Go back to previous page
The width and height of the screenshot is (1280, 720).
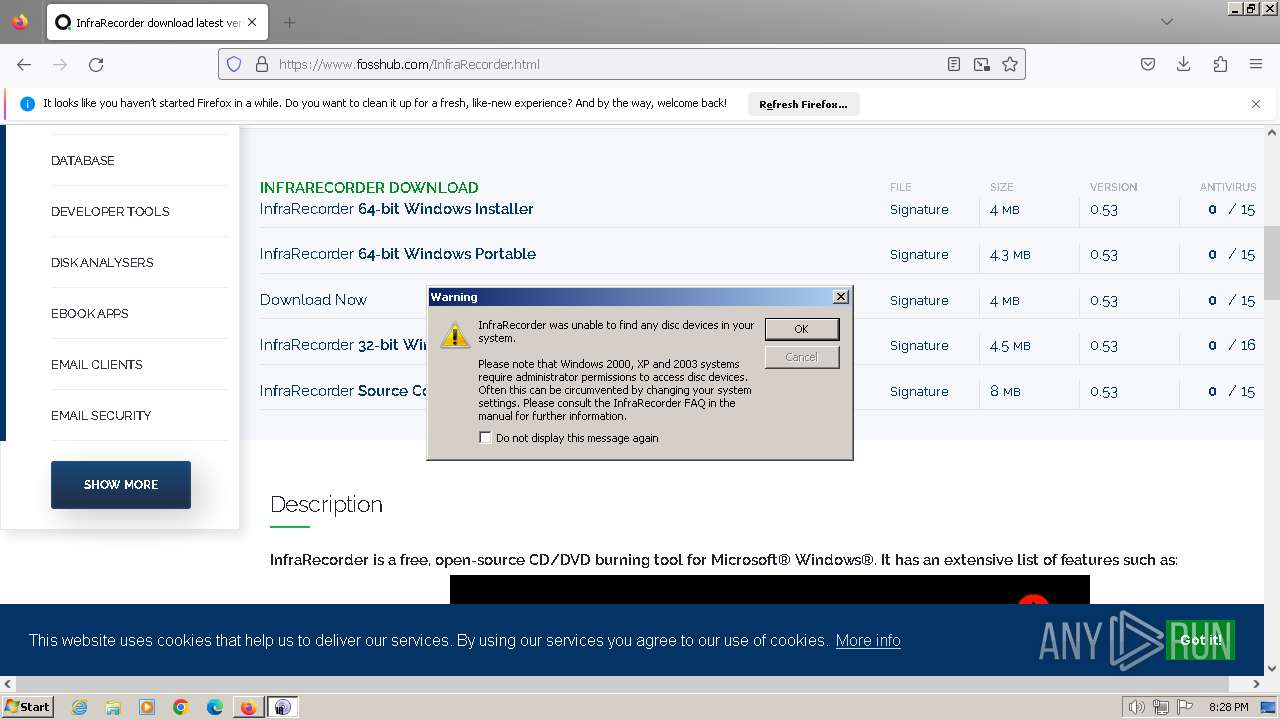pos(24,64)
